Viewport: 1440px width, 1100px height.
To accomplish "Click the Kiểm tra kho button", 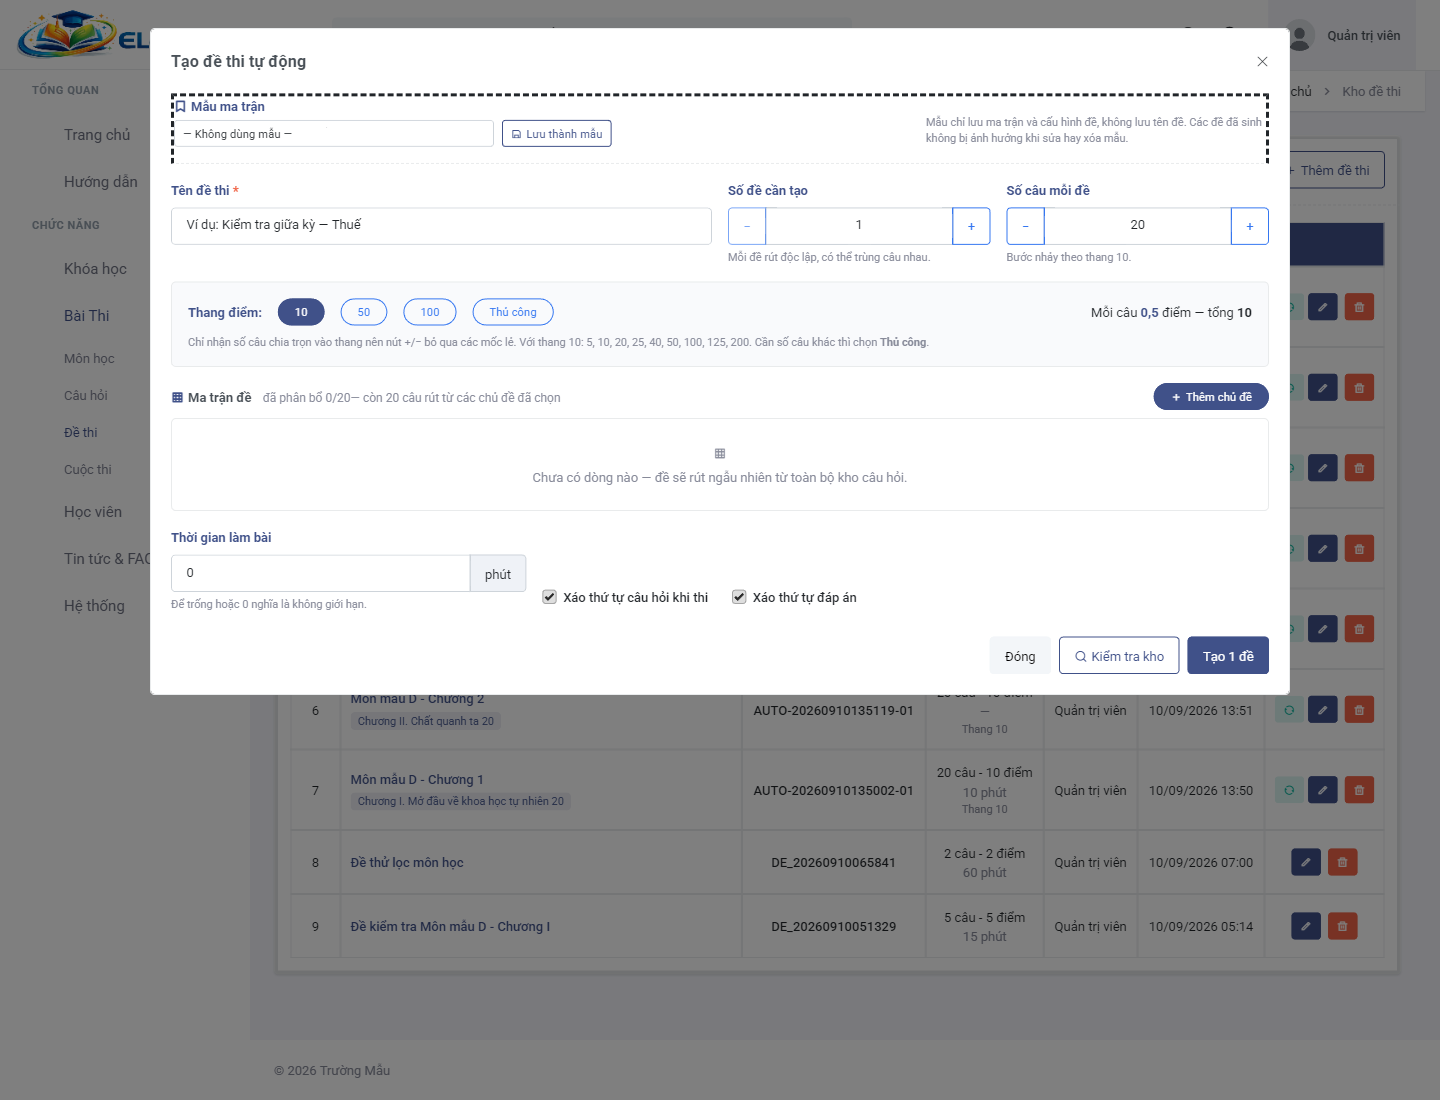I will pos(1119,656).
